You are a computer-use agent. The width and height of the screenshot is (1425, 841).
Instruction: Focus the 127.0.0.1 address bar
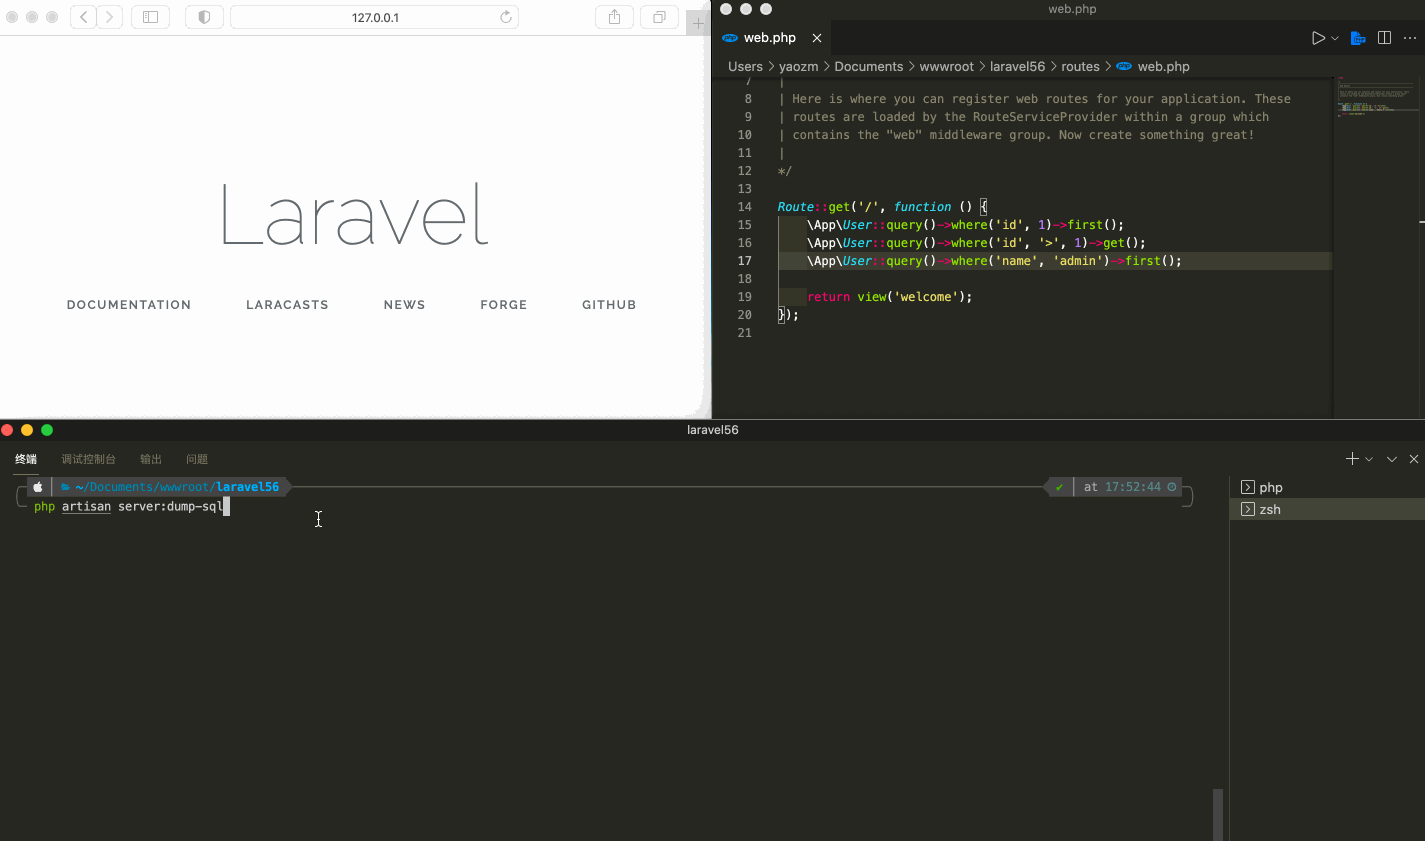pyautogui.click(x=375, y=17)
